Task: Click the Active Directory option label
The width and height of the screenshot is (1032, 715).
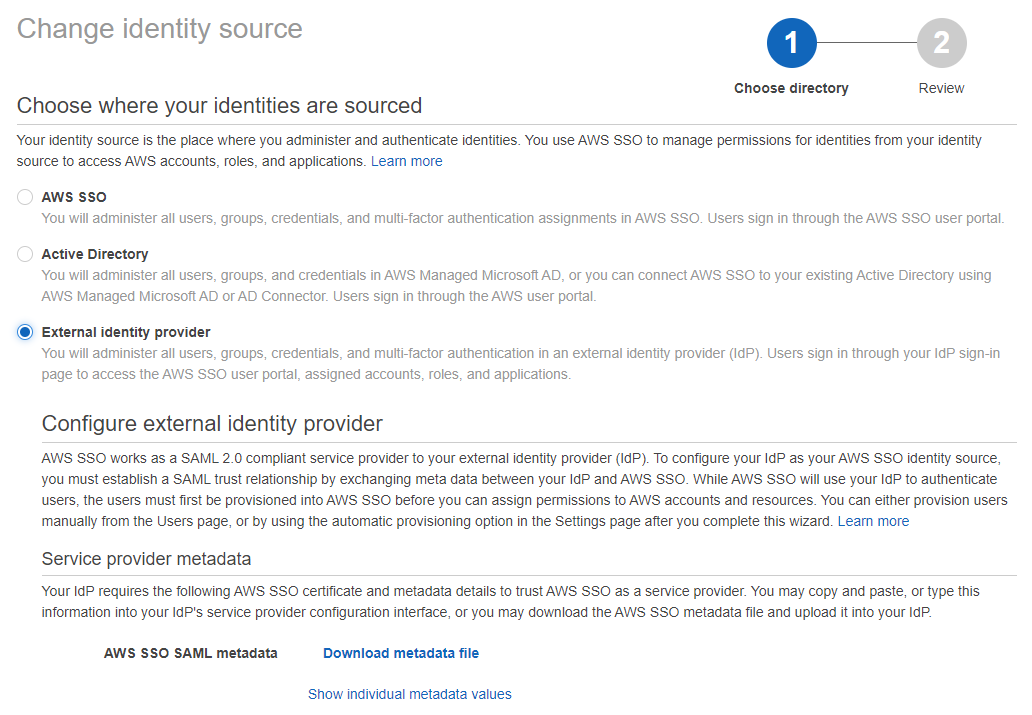Action: pos(95,254)
